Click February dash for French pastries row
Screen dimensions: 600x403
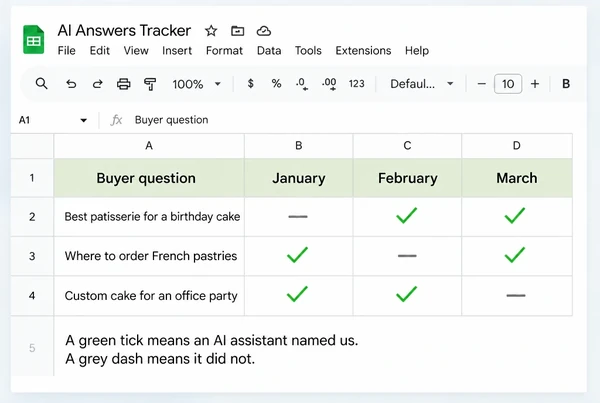[407, 256]
